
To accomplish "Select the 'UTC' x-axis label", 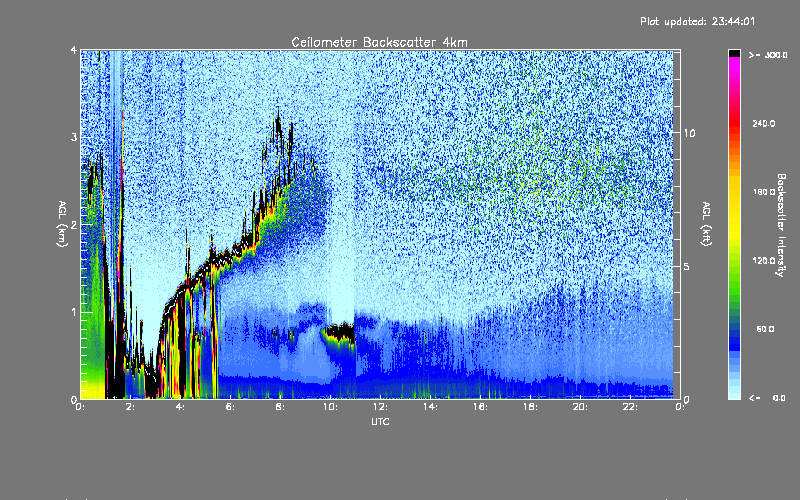I will [380, 421].
